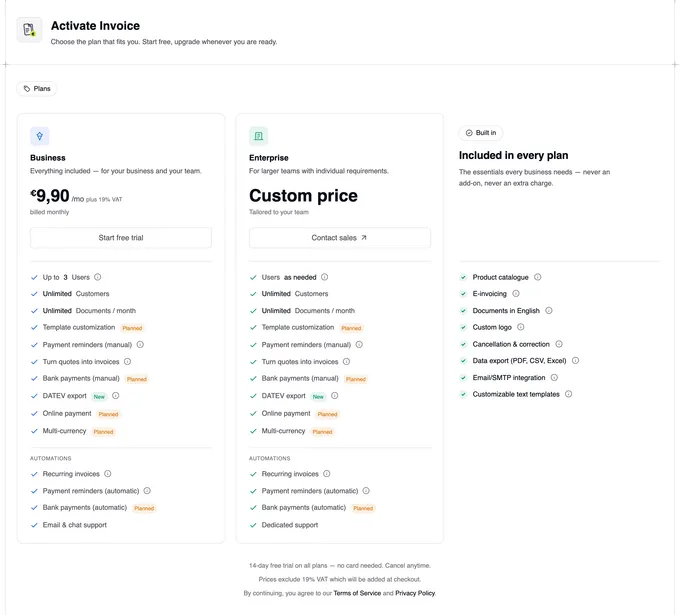
Task: Show info for Enterprise DATEV export
Action: 334,396
